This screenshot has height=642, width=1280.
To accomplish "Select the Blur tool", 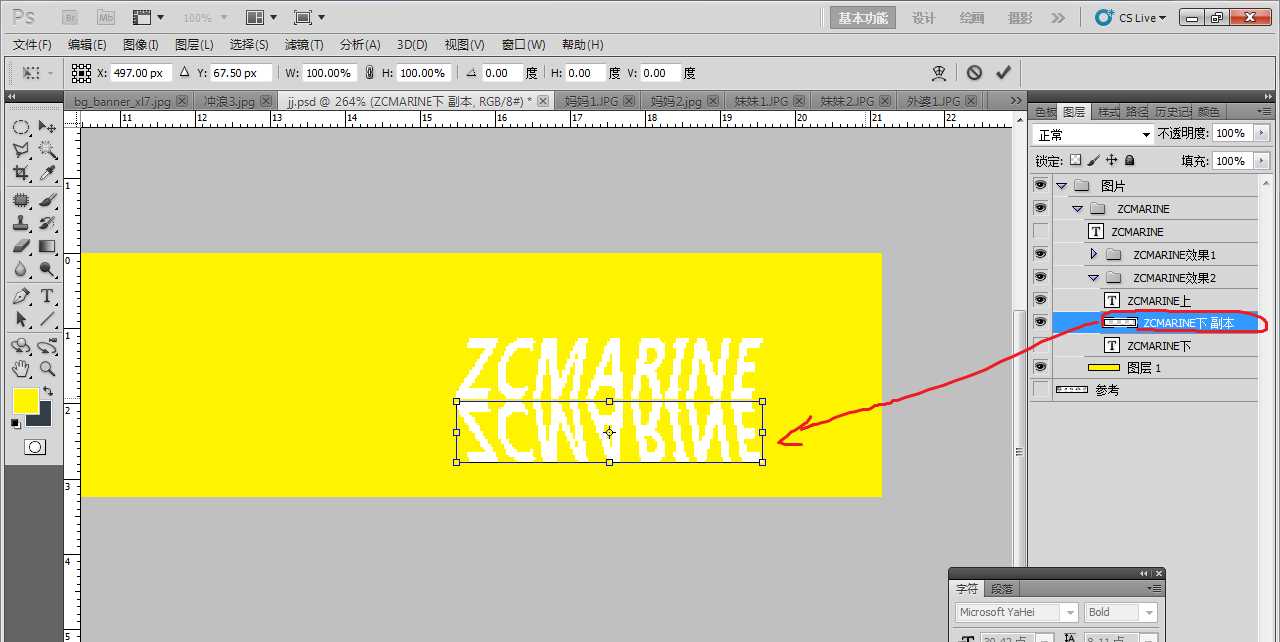I will pyautogui.click(x=21, y=269).
